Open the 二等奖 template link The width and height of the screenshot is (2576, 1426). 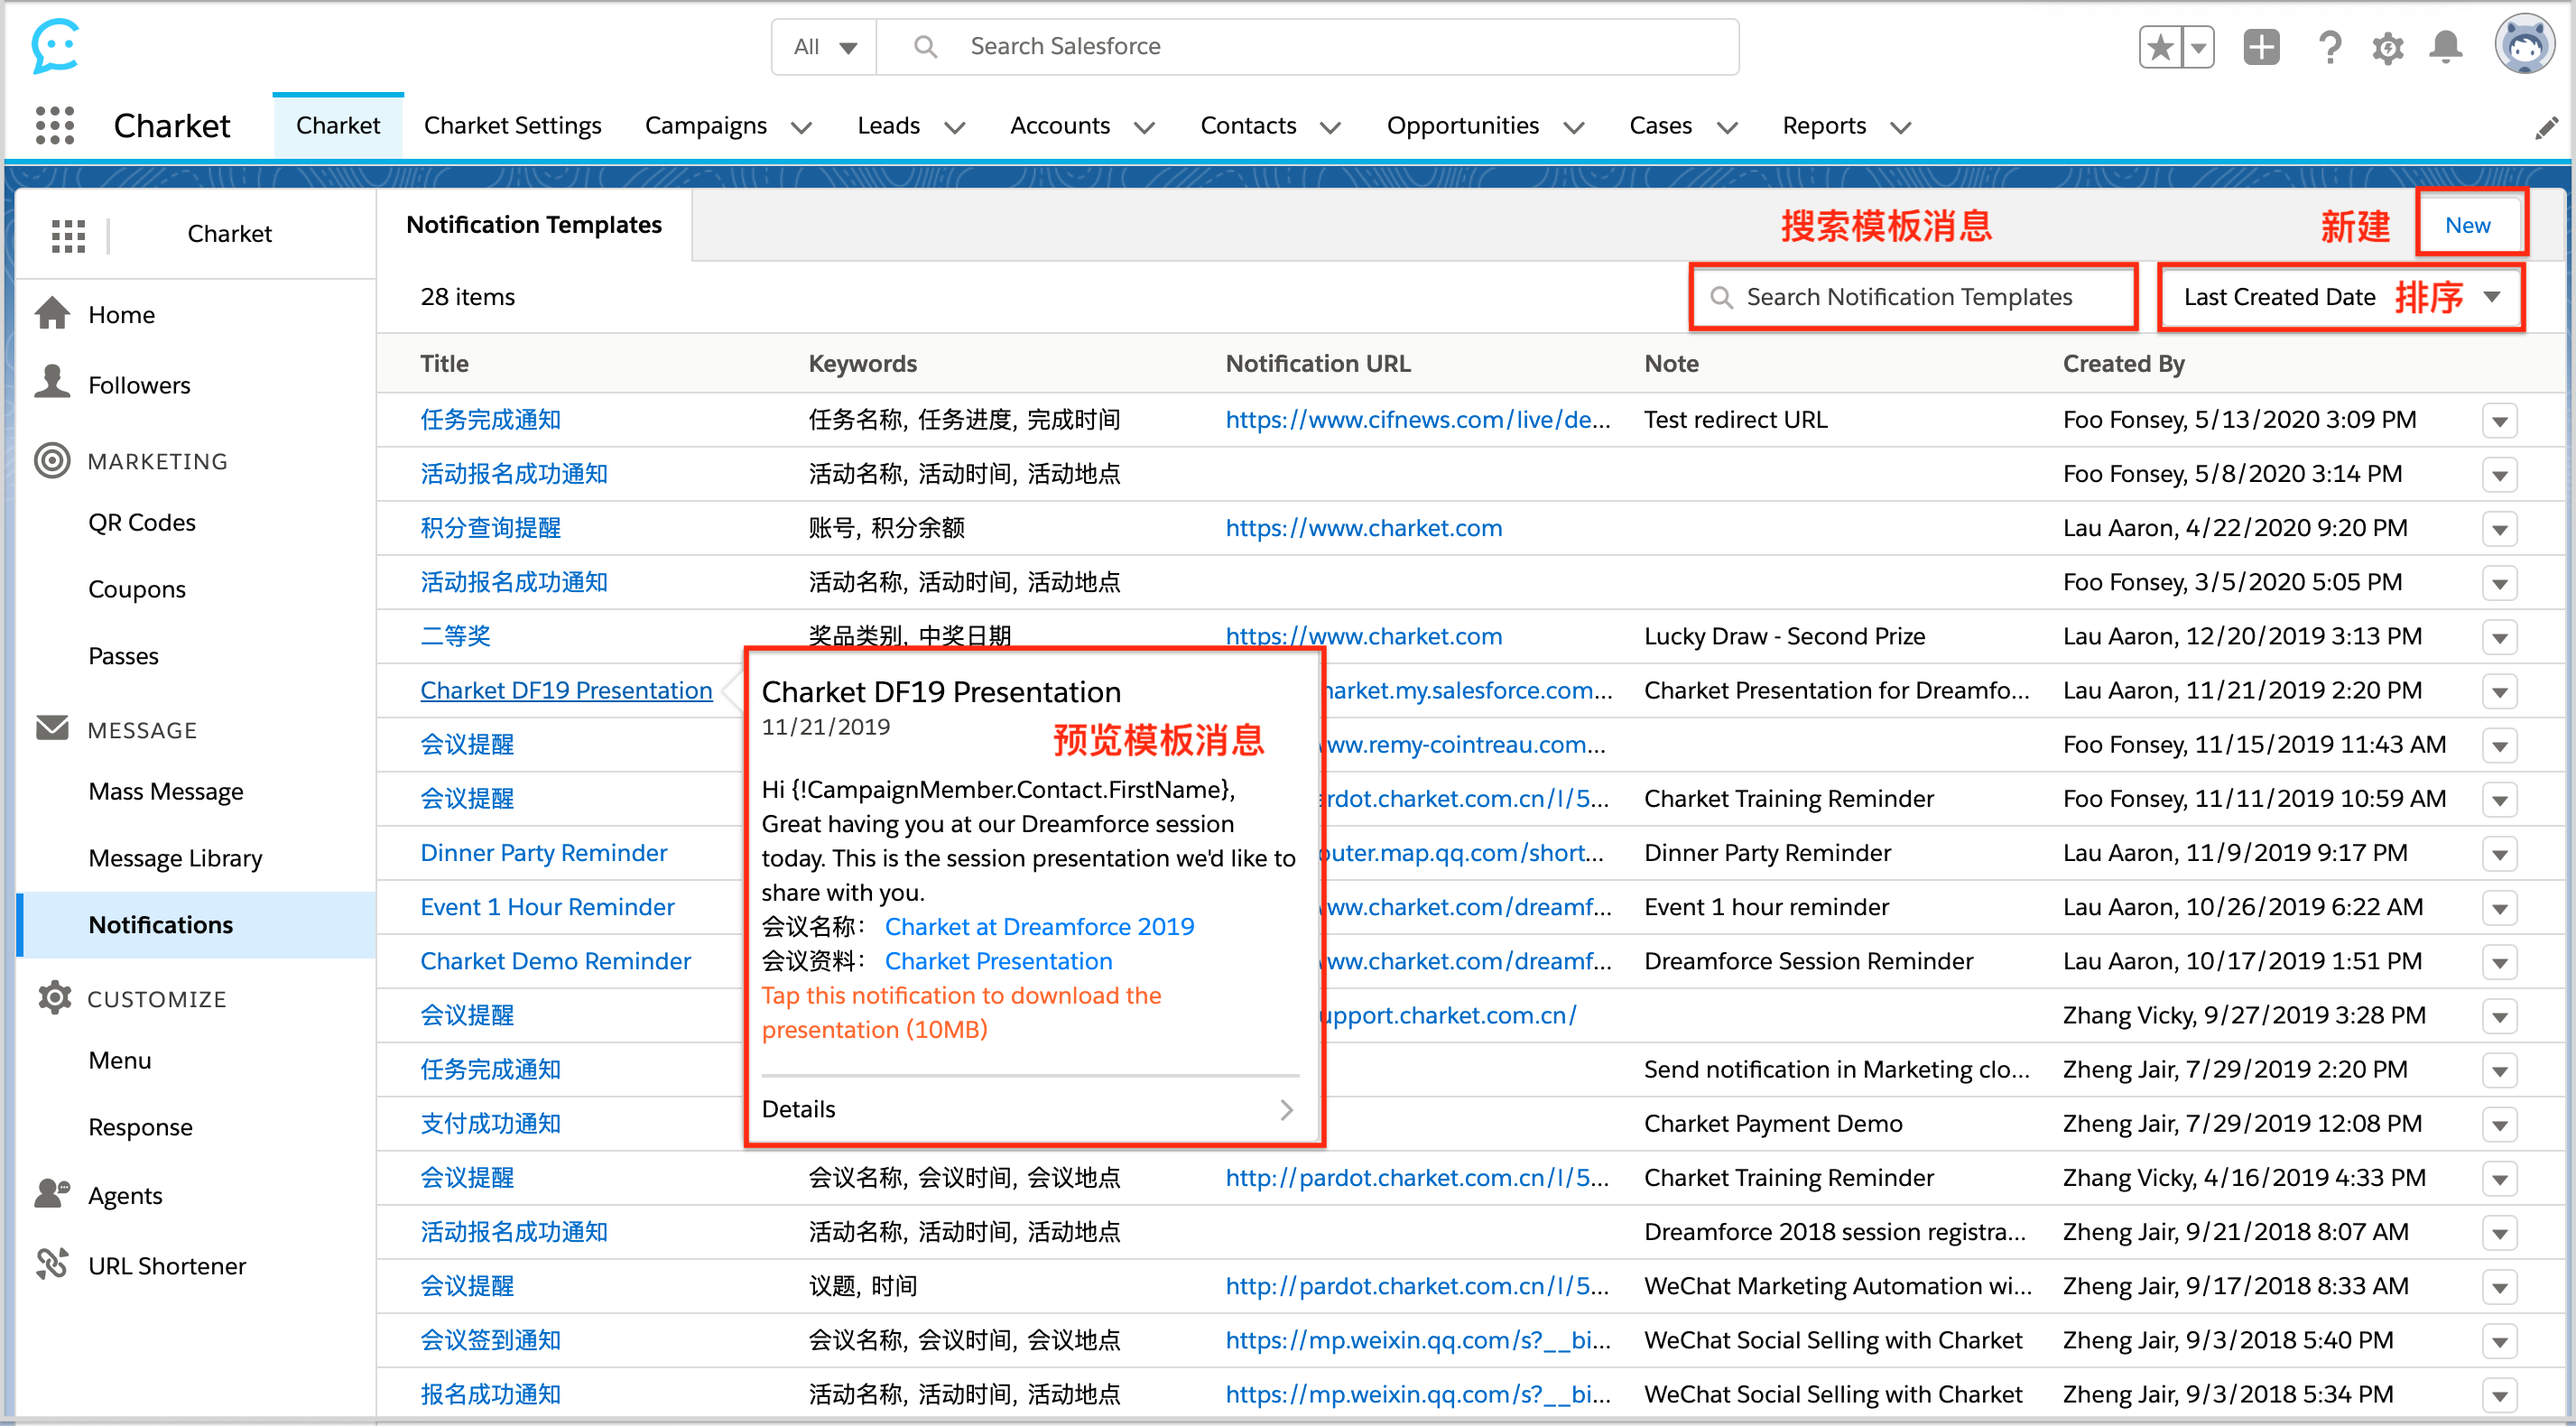455,636
